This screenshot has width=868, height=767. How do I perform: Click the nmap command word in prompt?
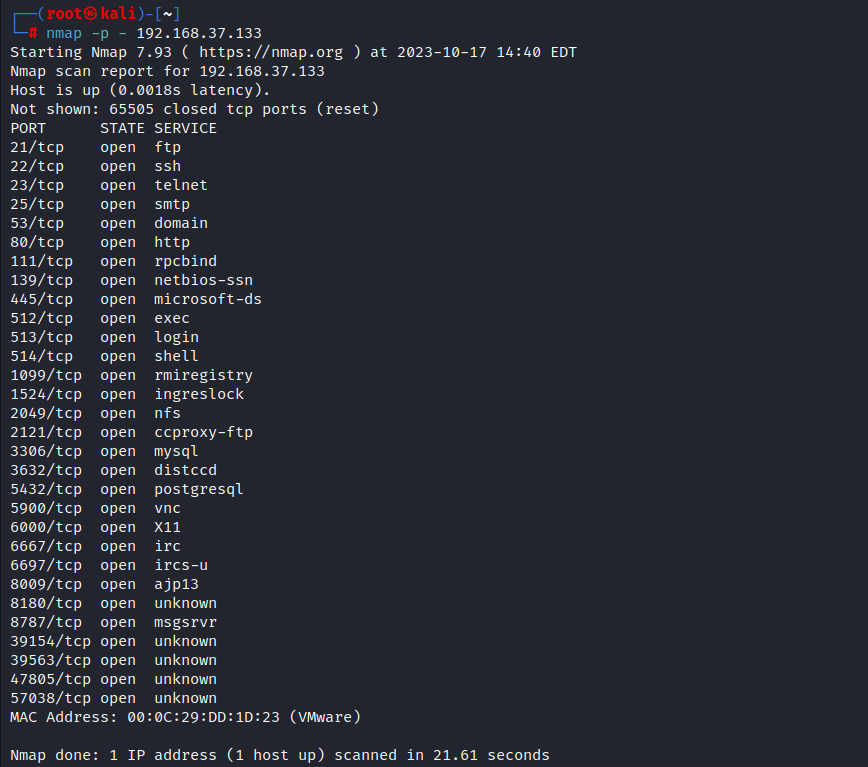coord(64,34)
